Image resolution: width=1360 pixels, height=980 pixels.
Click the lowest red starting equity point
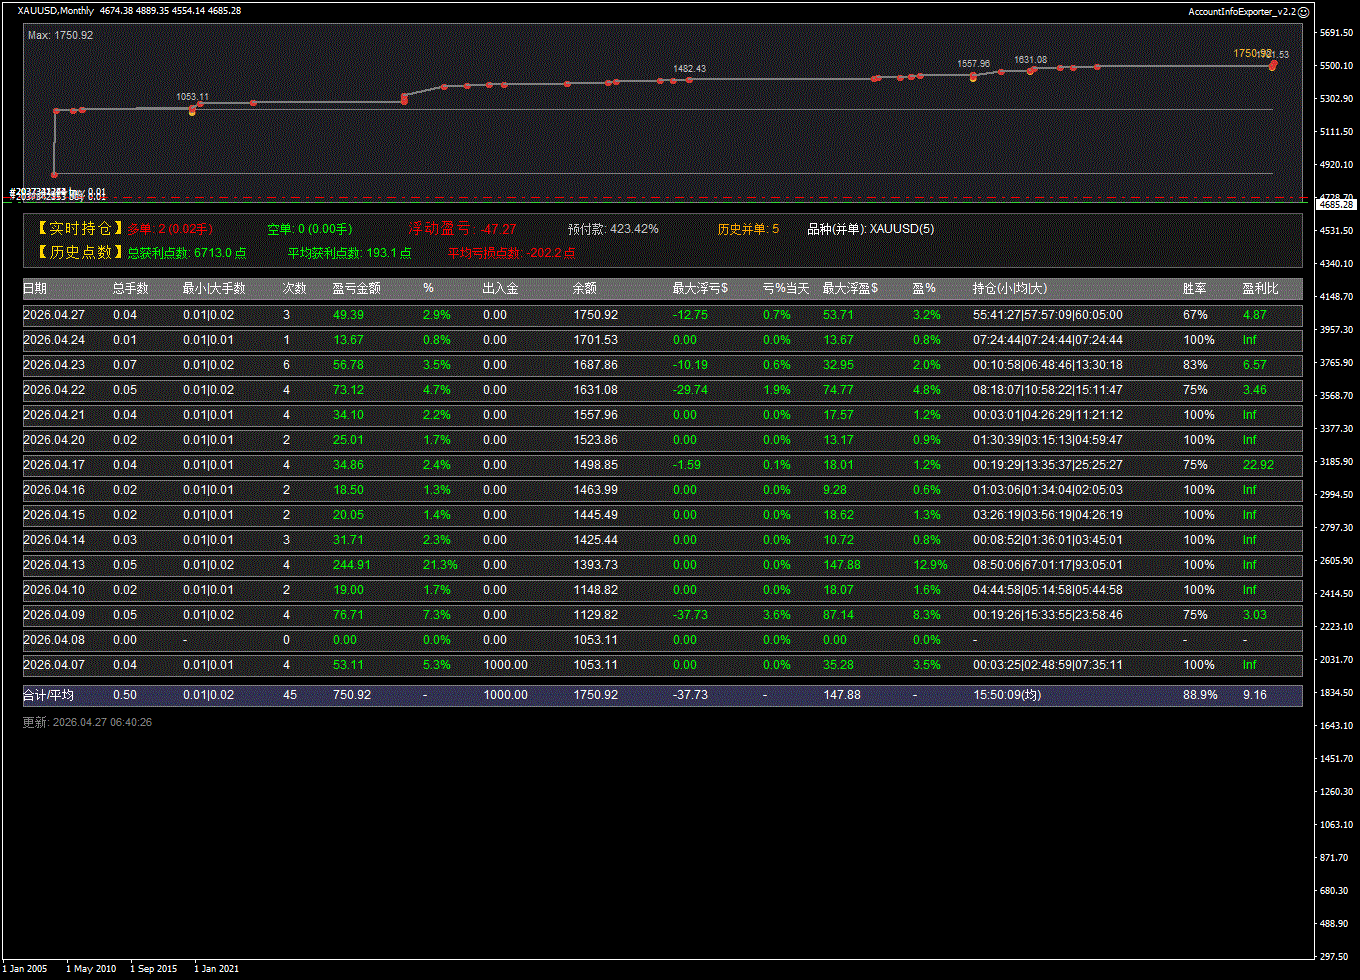[55, 174]
